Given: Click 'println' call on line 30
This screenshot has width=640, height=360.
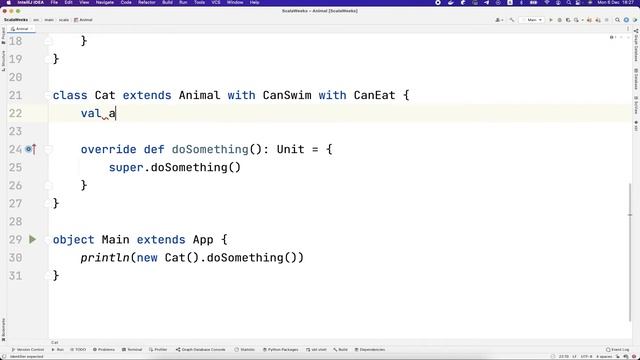Looking at the screenshot, I should pyautogui.click(x=105, y=258).
